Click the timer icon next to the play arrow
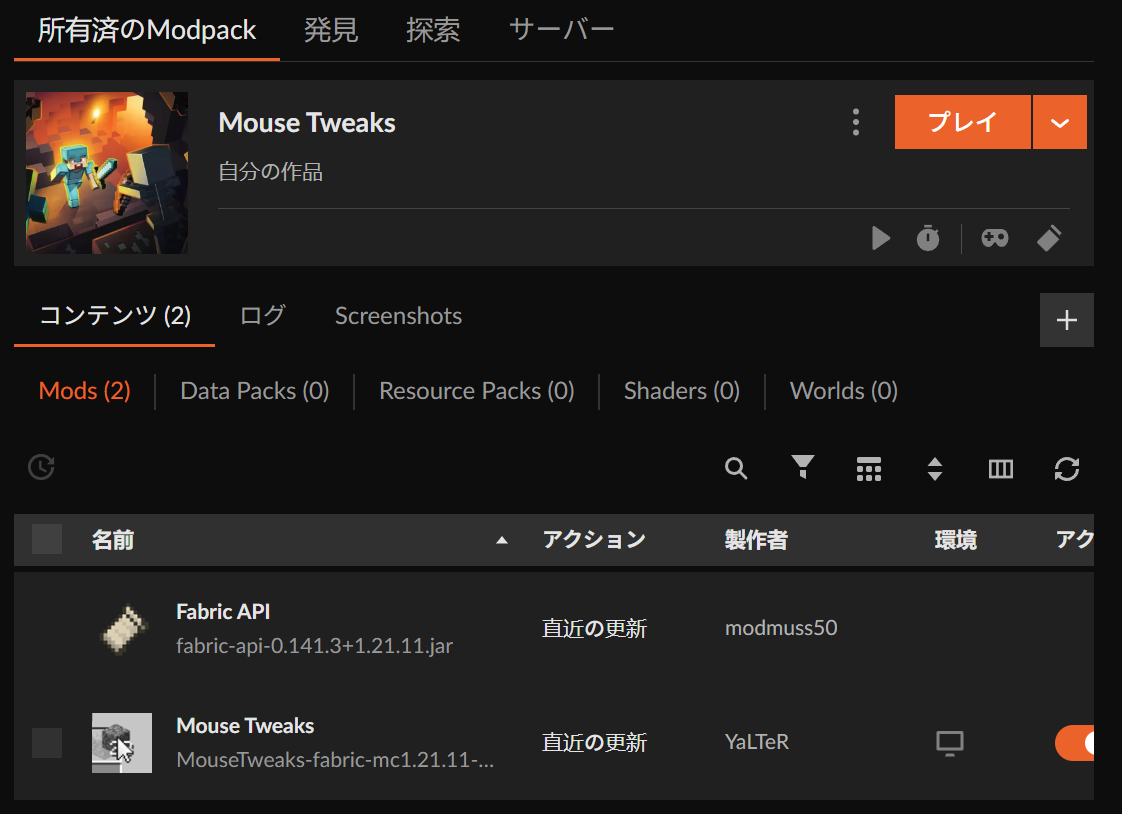 coord(928,238)
